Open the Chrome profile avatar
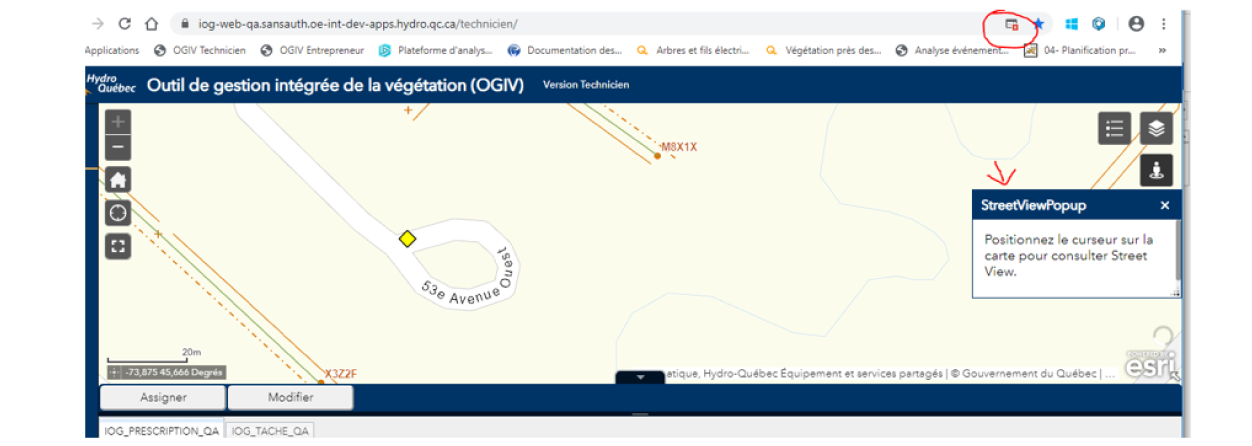This screenshot has height=446, width=1252. pos(1136,23)
